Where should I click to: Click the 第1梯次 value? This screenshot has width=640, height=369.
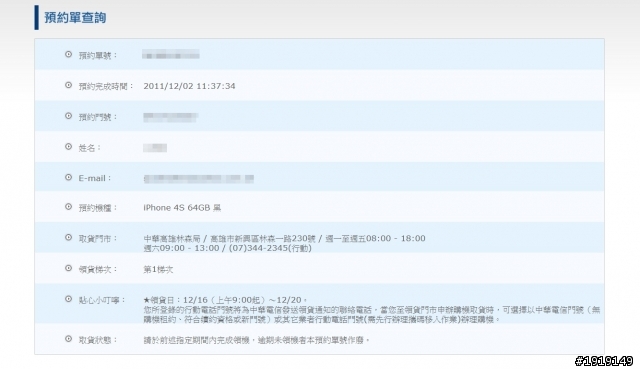tap(158, 269)
